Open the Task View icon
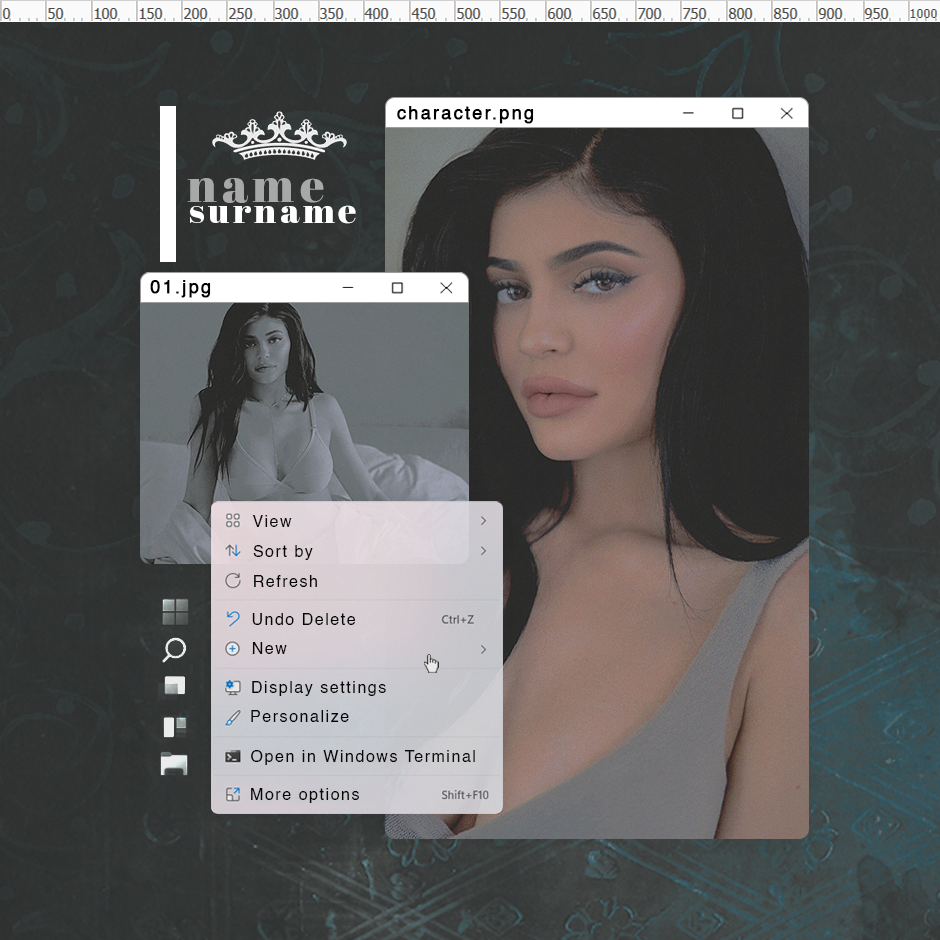Image resolution: width=940 pixels, height=940 pixels. pyautogui.click(x=175, y=686)
